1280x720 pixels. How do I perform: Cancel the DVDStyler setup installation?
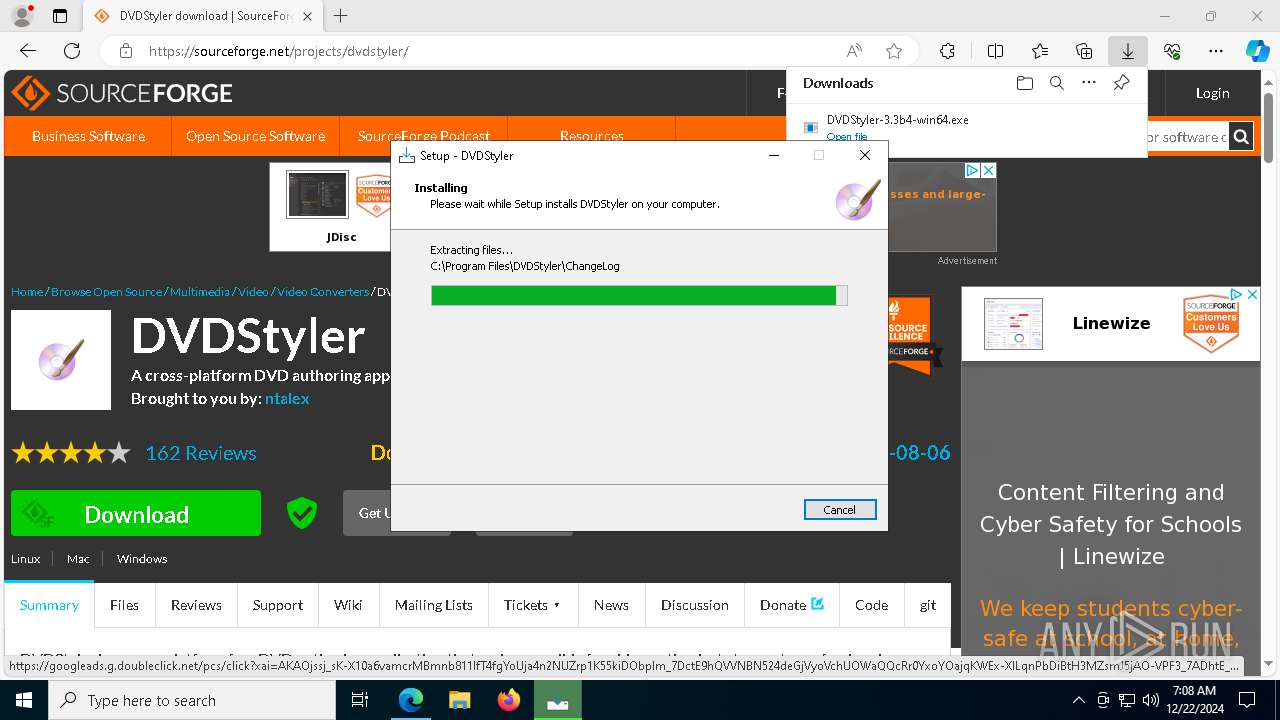point(840,510)
